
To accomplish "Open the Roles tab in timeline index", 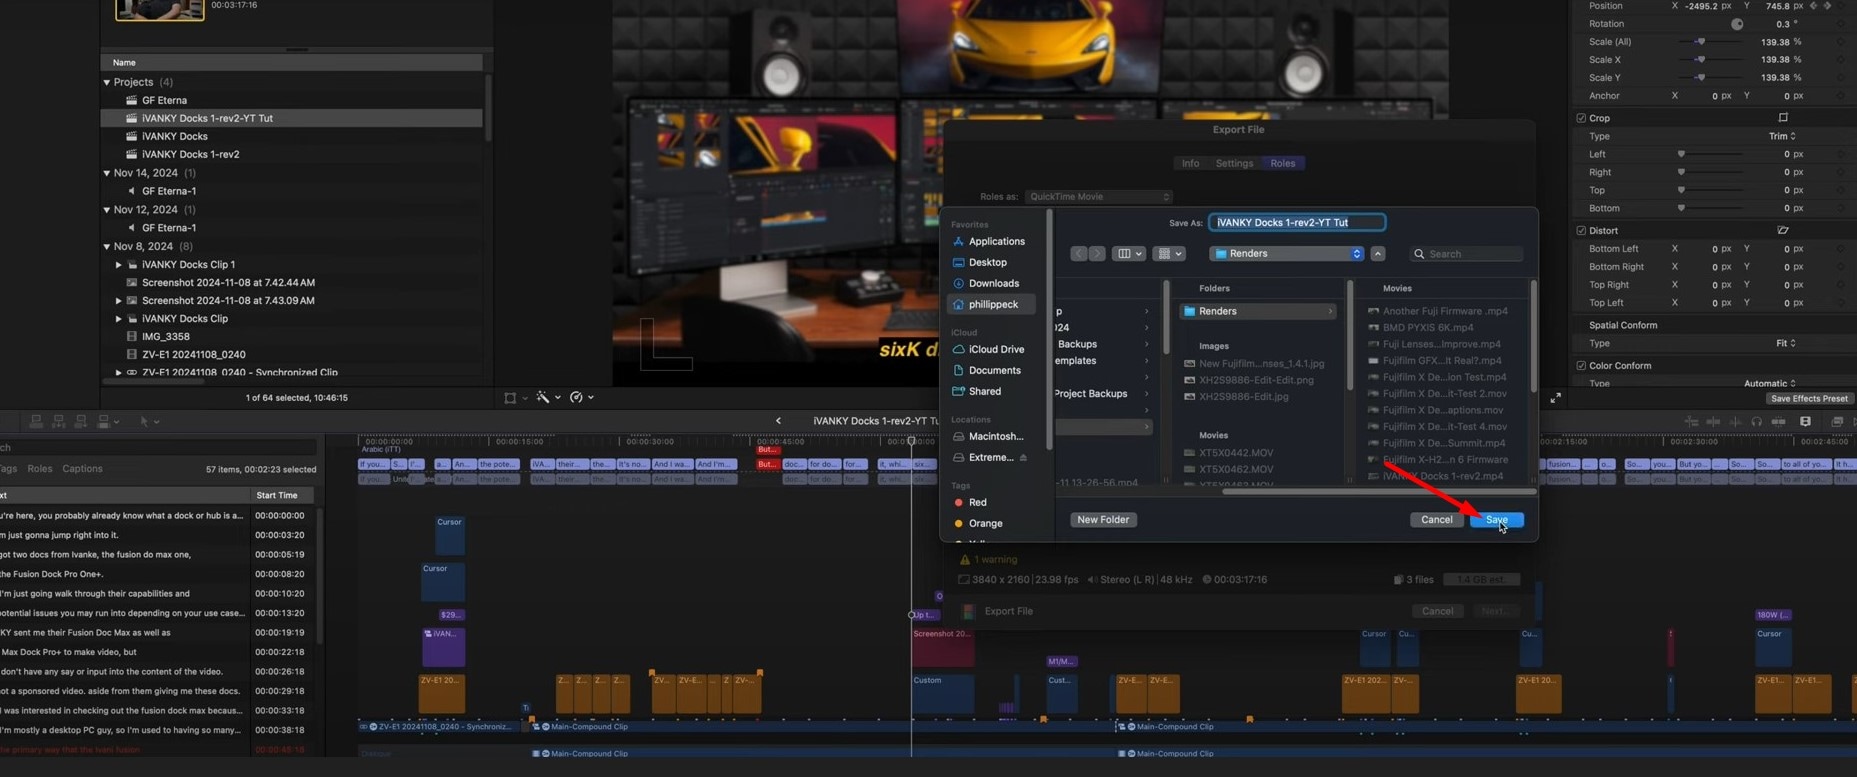I will (40, 469).
